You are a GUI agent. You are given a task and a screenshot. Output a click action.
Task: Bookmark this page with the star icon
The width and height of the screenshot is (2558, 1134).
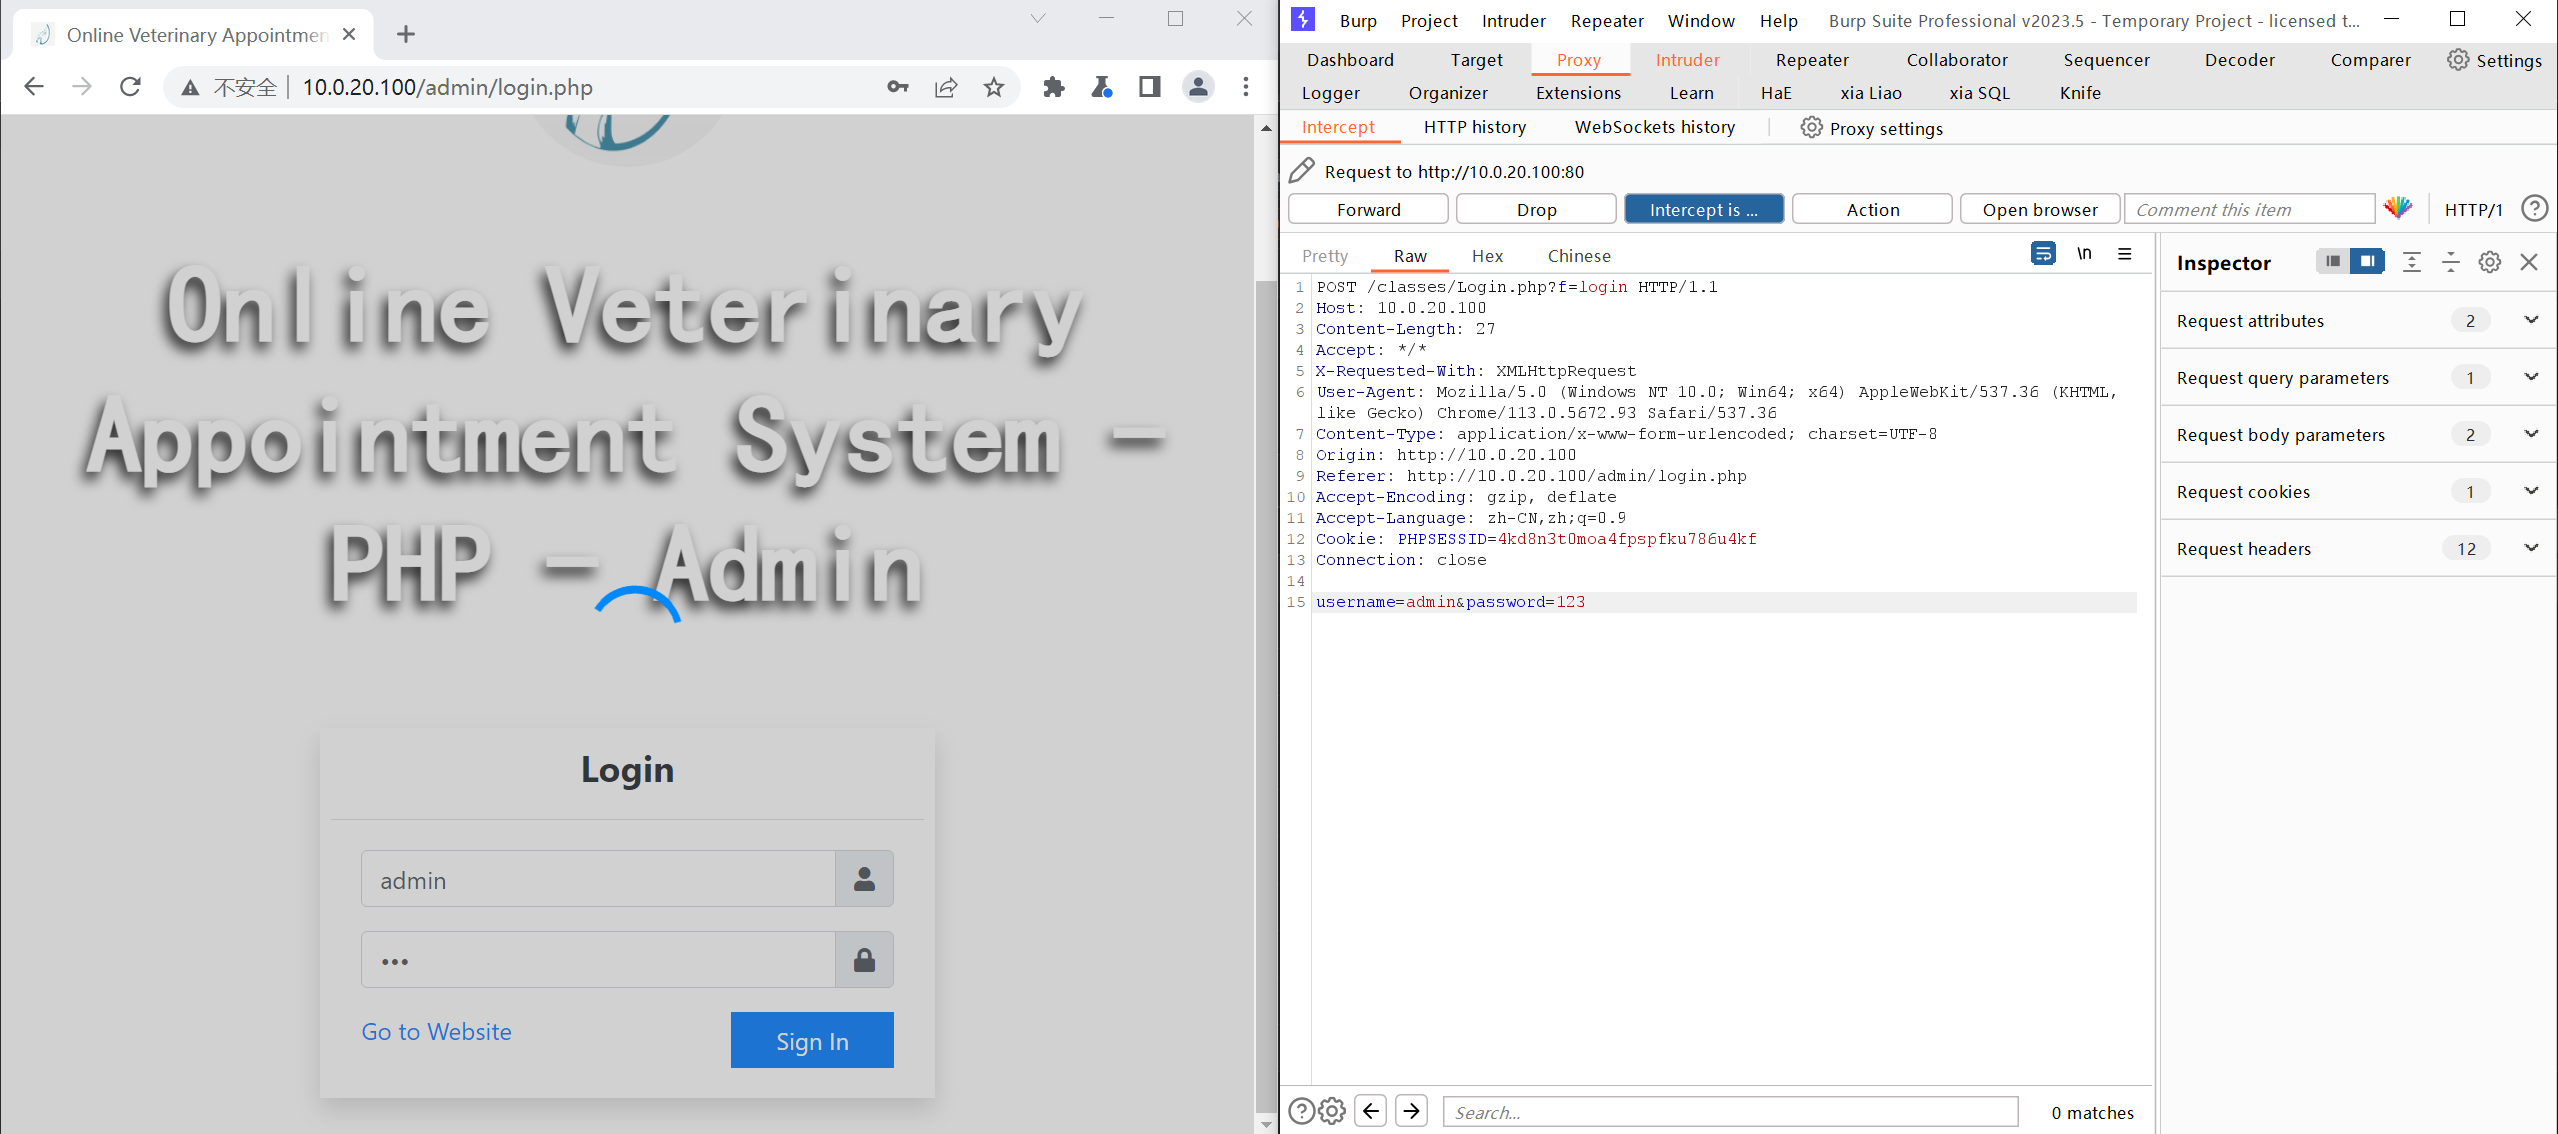[993, 87]
